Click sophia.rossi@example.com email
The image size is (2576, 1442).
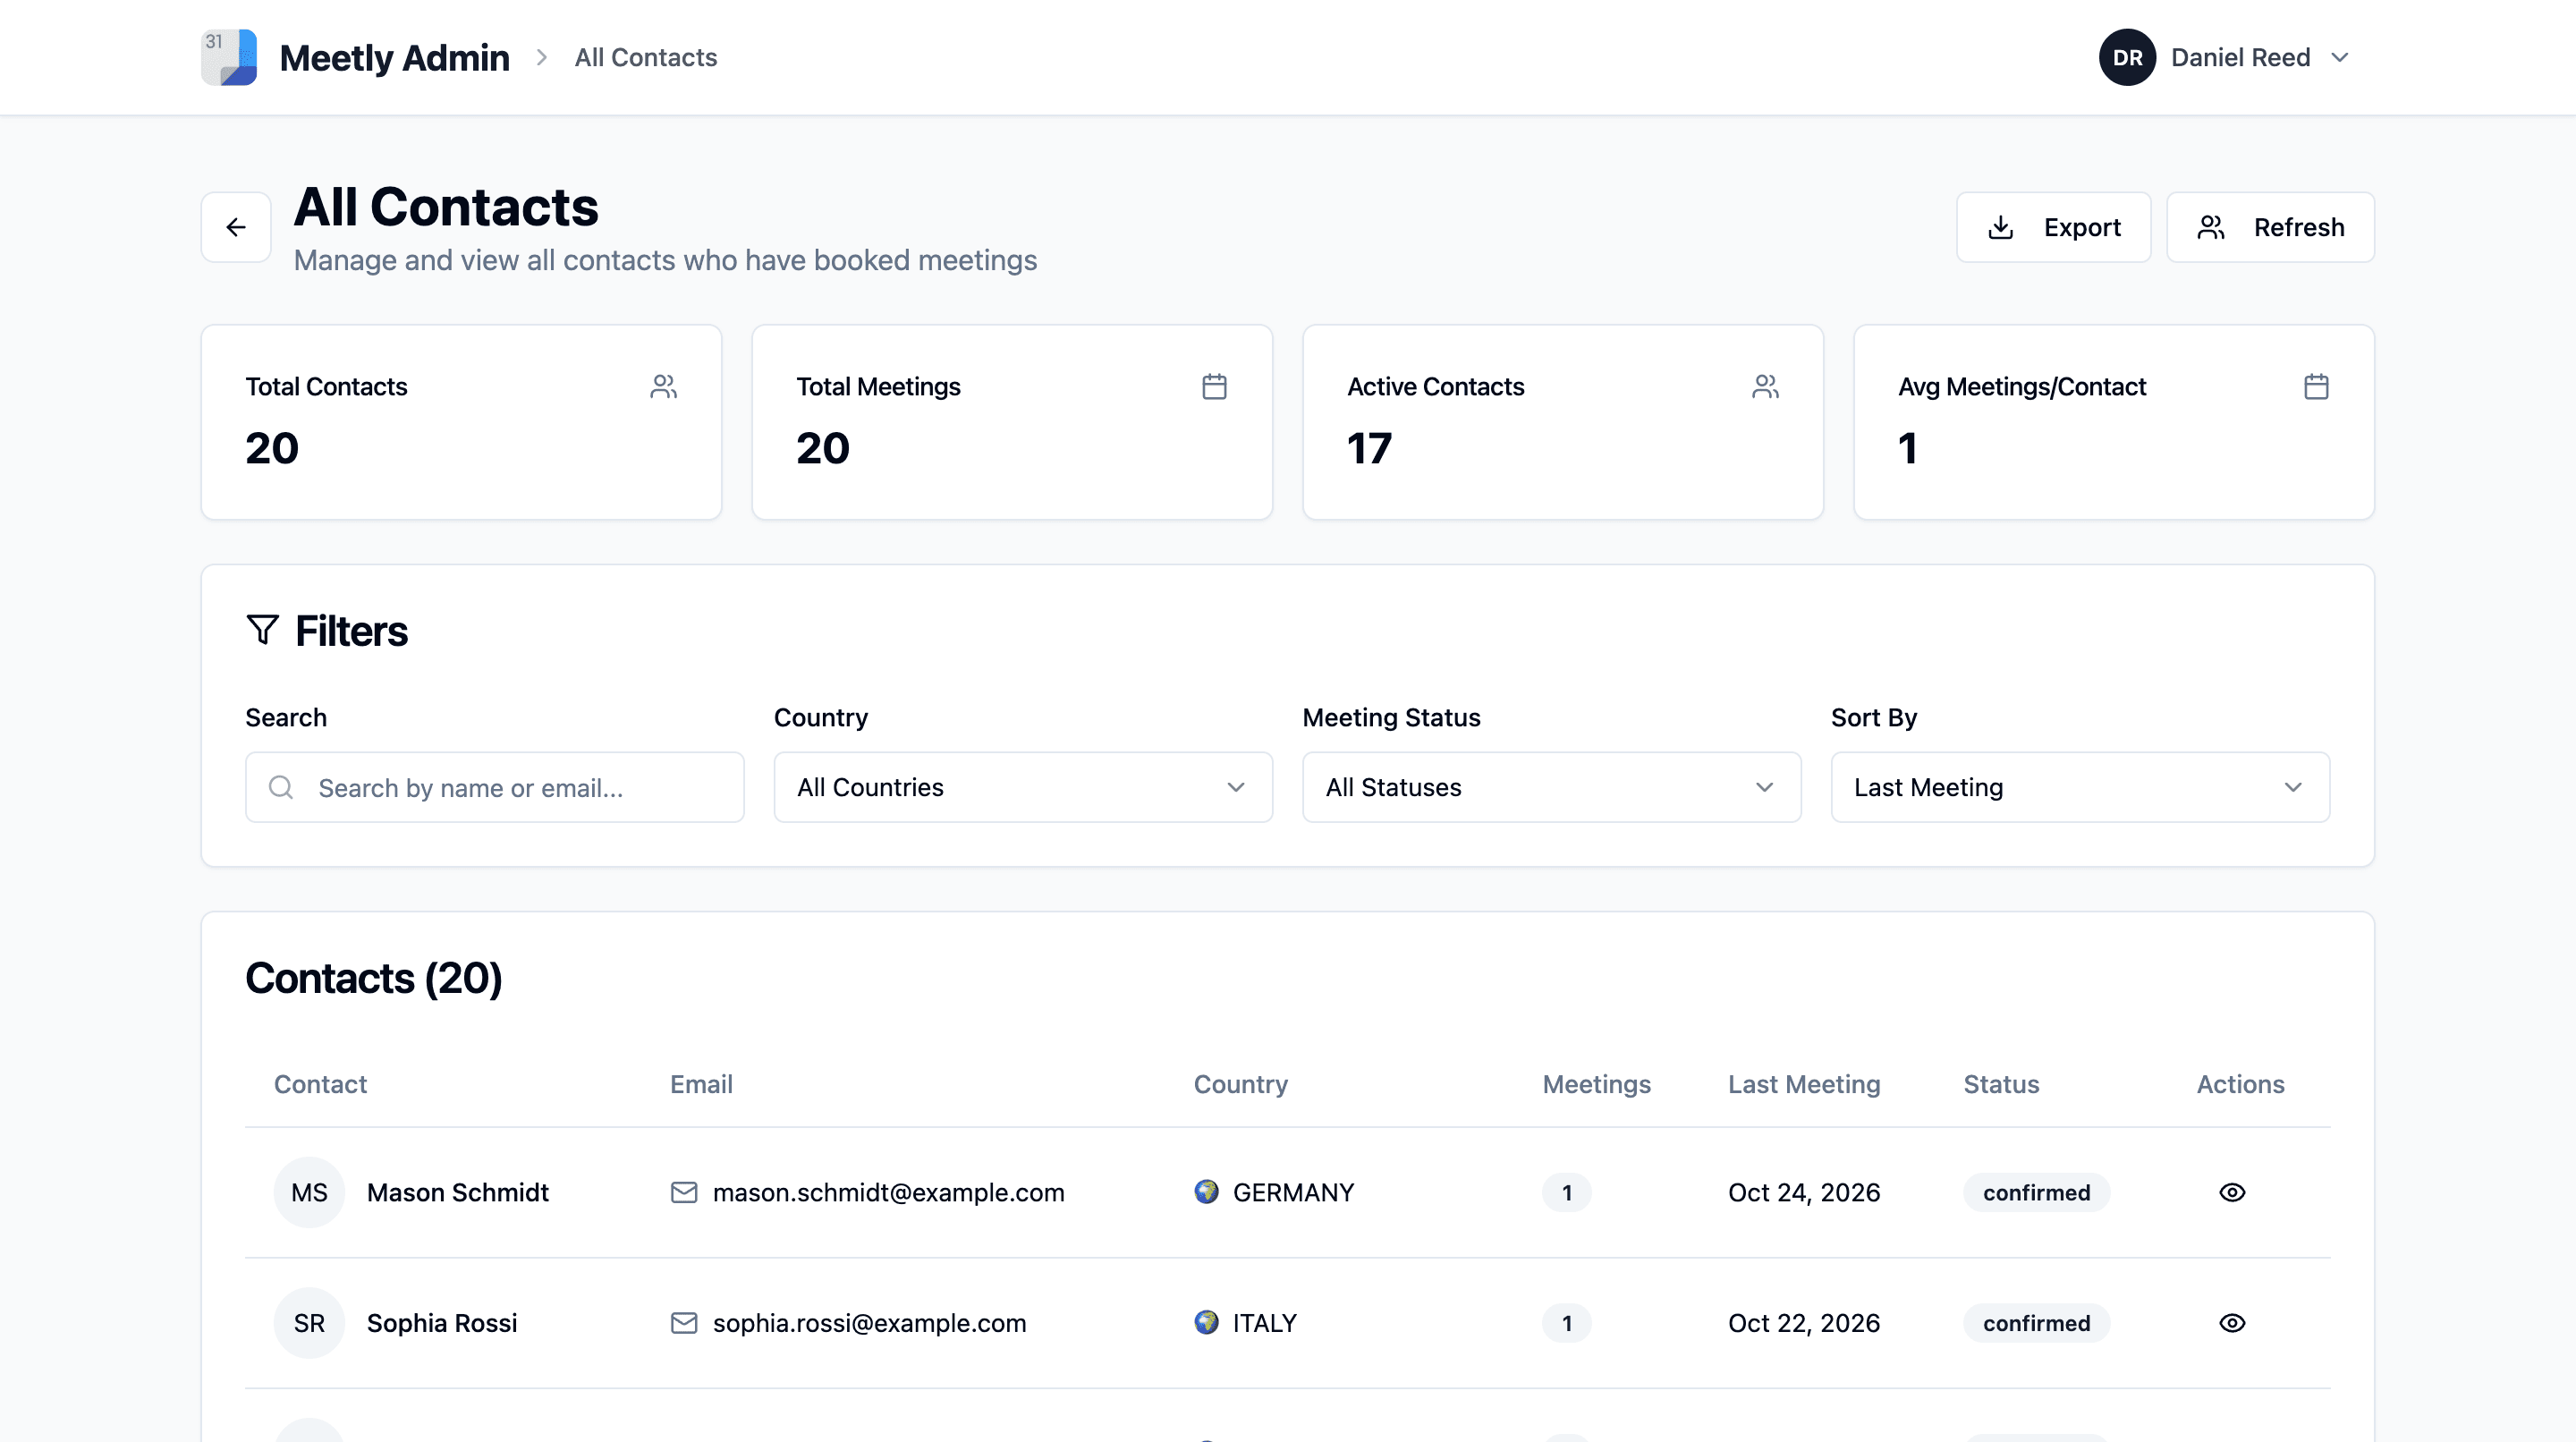point(869,1323)
